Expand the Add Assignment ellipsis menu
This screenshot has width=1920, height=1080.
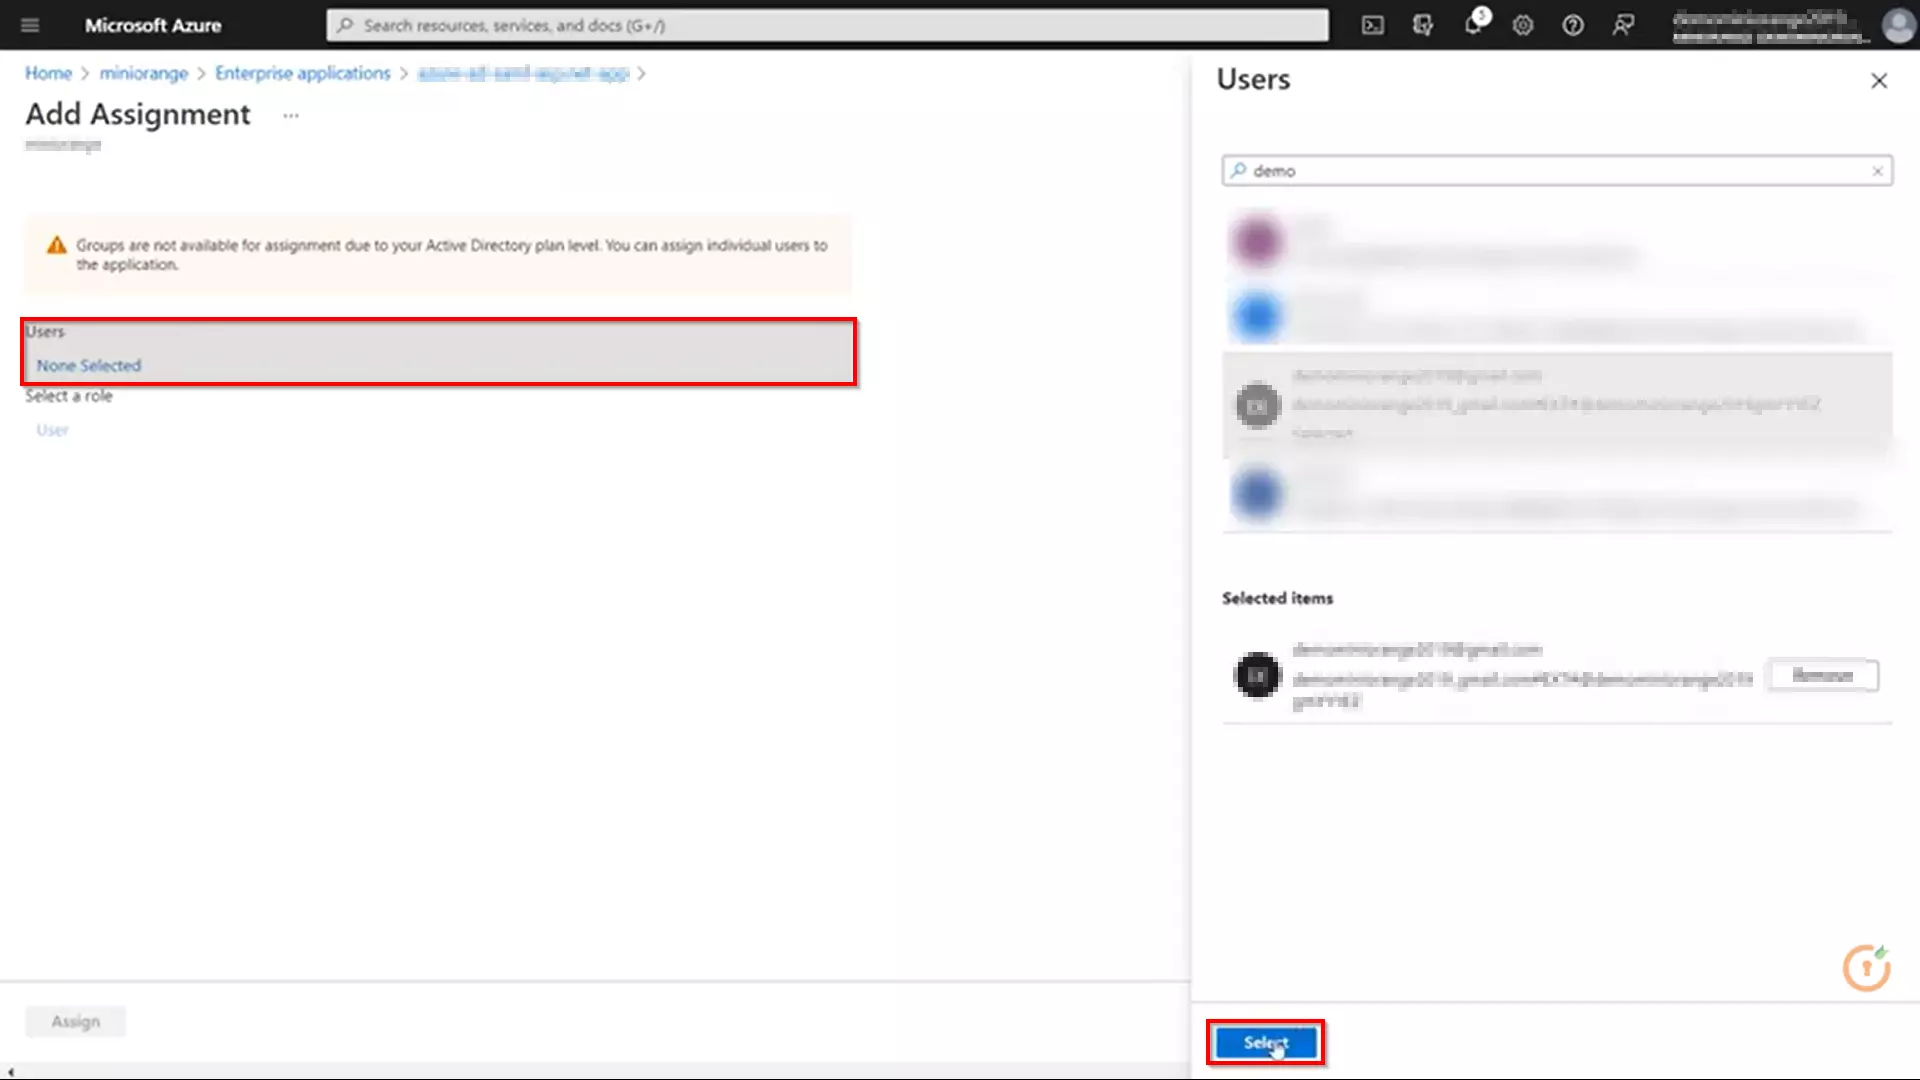click(x=290, y=116)
